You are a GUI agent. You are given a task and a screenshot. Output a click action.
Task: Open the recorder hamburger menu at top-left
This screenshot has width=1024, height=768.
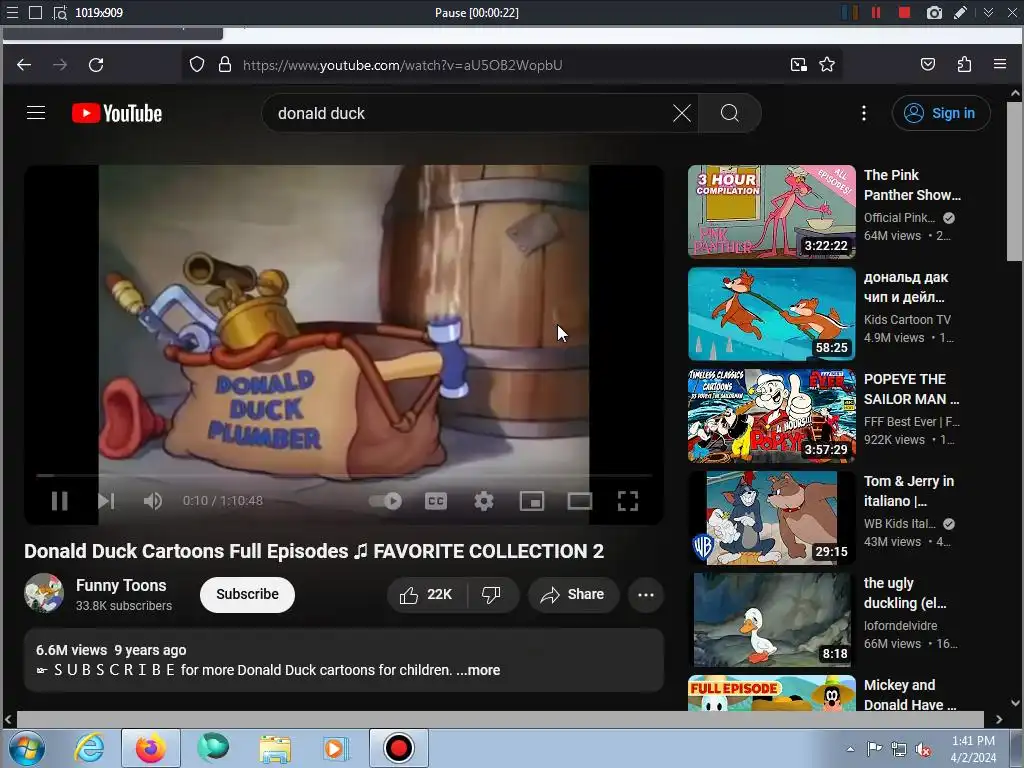[12, 12]
